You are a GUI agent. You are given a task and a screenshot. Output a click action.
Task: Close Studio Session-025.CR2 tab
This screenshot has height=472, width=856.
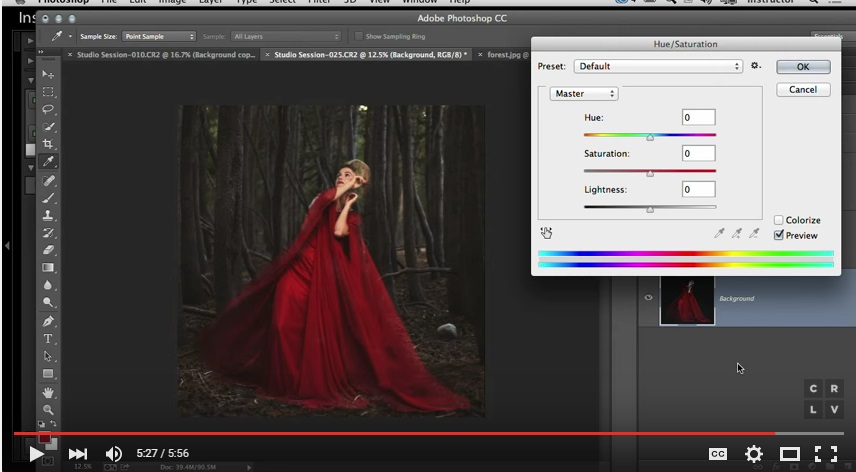click(x=267, y=55)
